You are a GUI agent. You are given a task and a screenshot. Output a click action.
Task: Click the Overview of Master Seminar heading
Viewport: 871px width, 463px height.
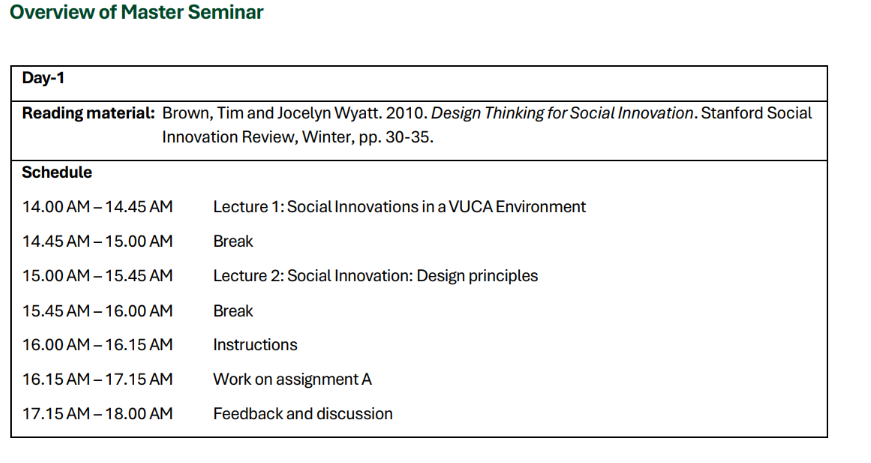[137, 12]
